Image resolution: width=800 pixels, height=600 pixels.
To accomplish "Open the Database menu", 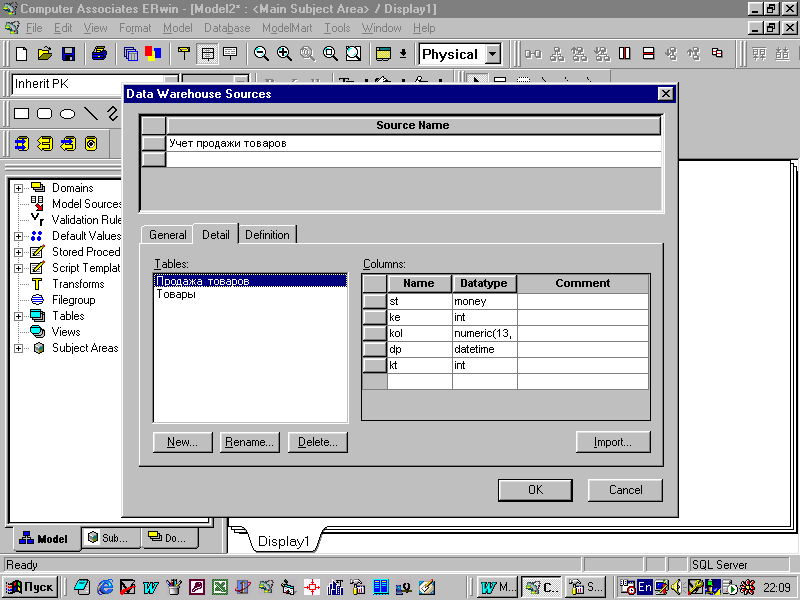I will [227, 28].
